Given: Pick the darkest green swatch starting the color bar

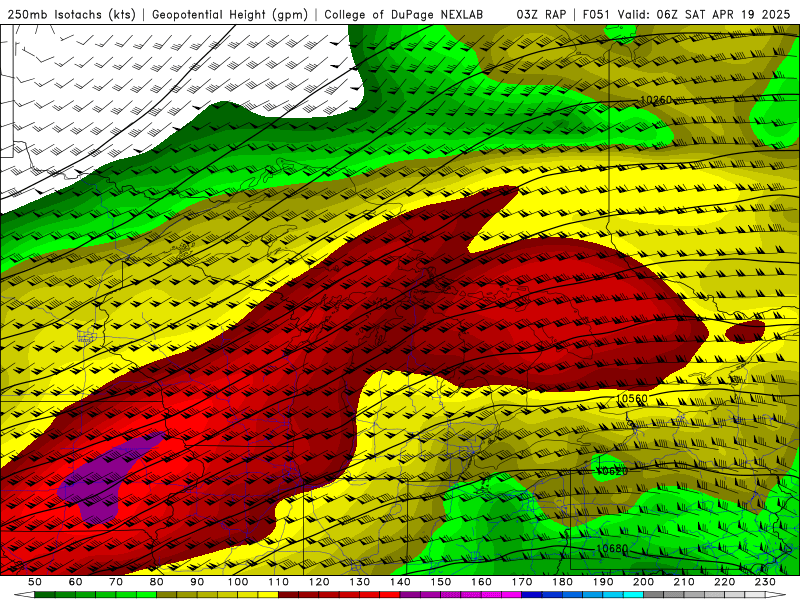Looking at the screenshot, I should pos(45,594).
